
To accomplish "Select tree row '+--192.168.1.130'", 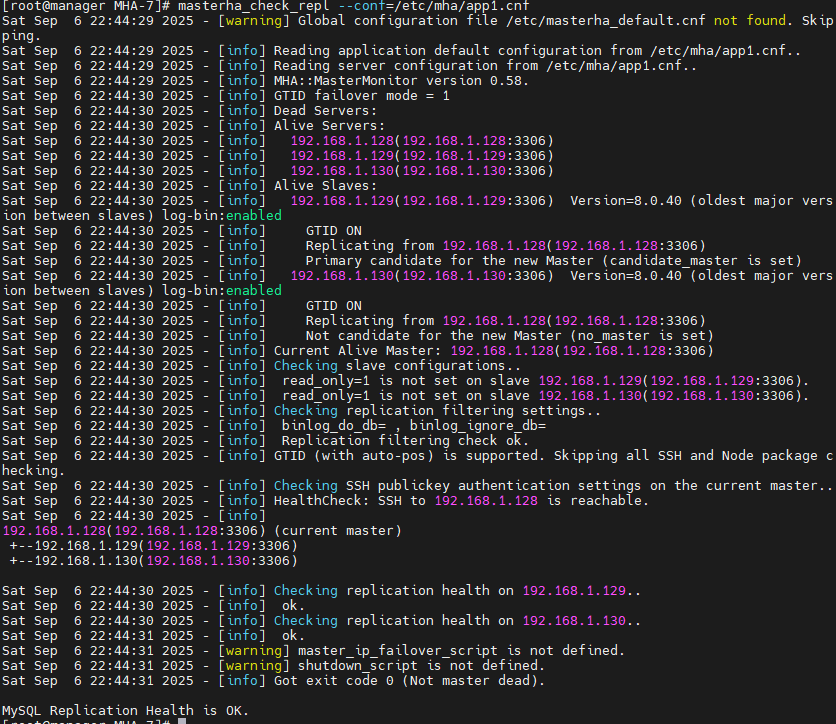I will click(x=154, y=560).
